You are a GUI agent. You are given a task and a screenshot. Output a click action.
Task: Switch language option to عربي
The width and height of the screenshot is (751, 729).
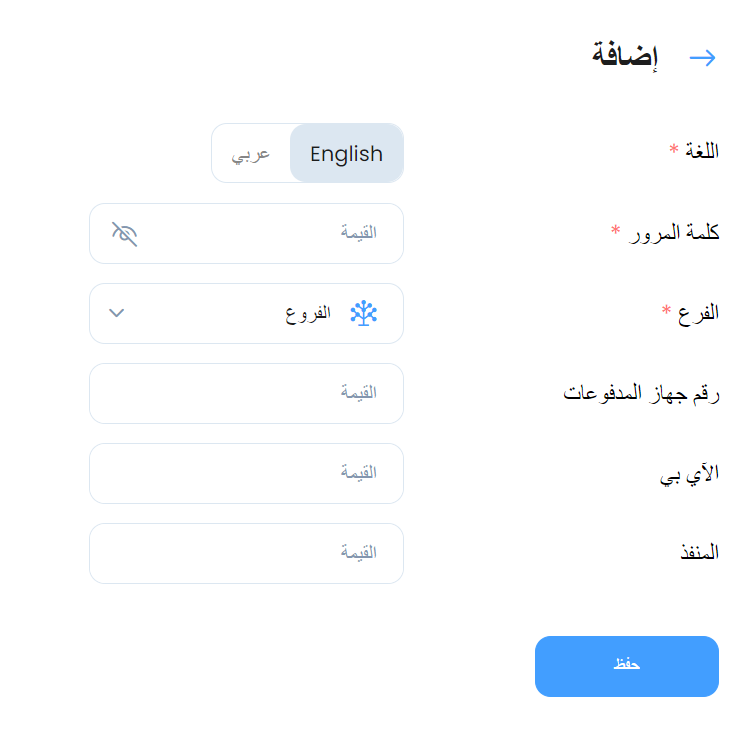pyautogui.click(x=250, y=154)
